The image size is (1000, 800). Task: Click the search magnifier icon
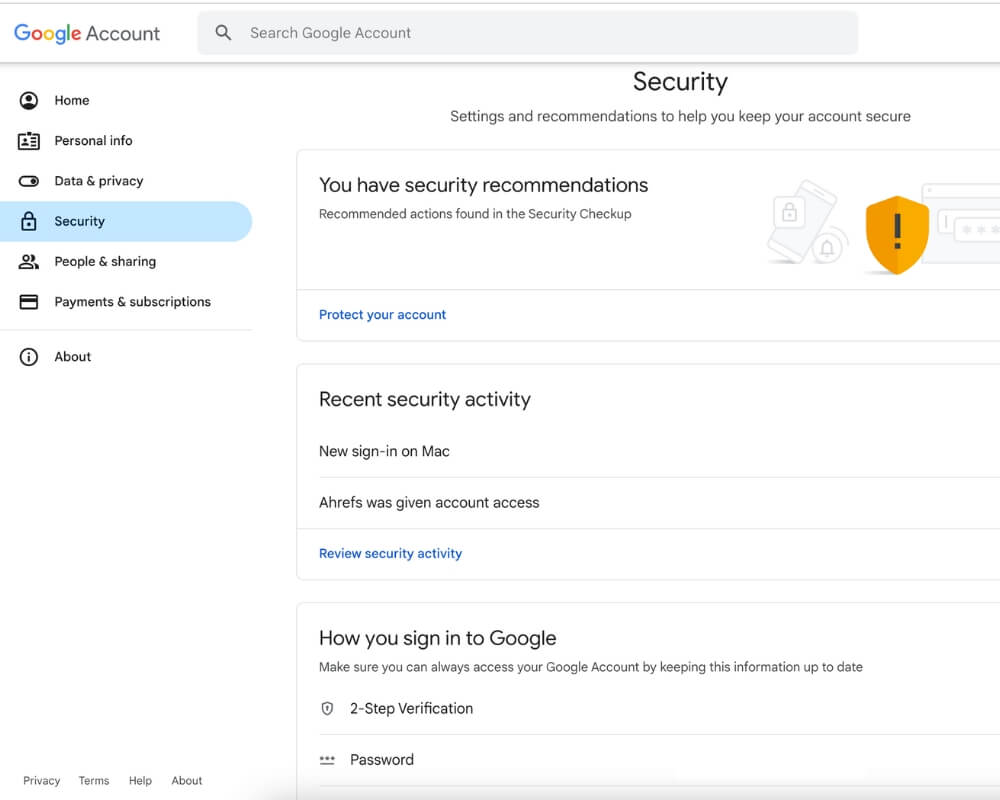point(223,32)
